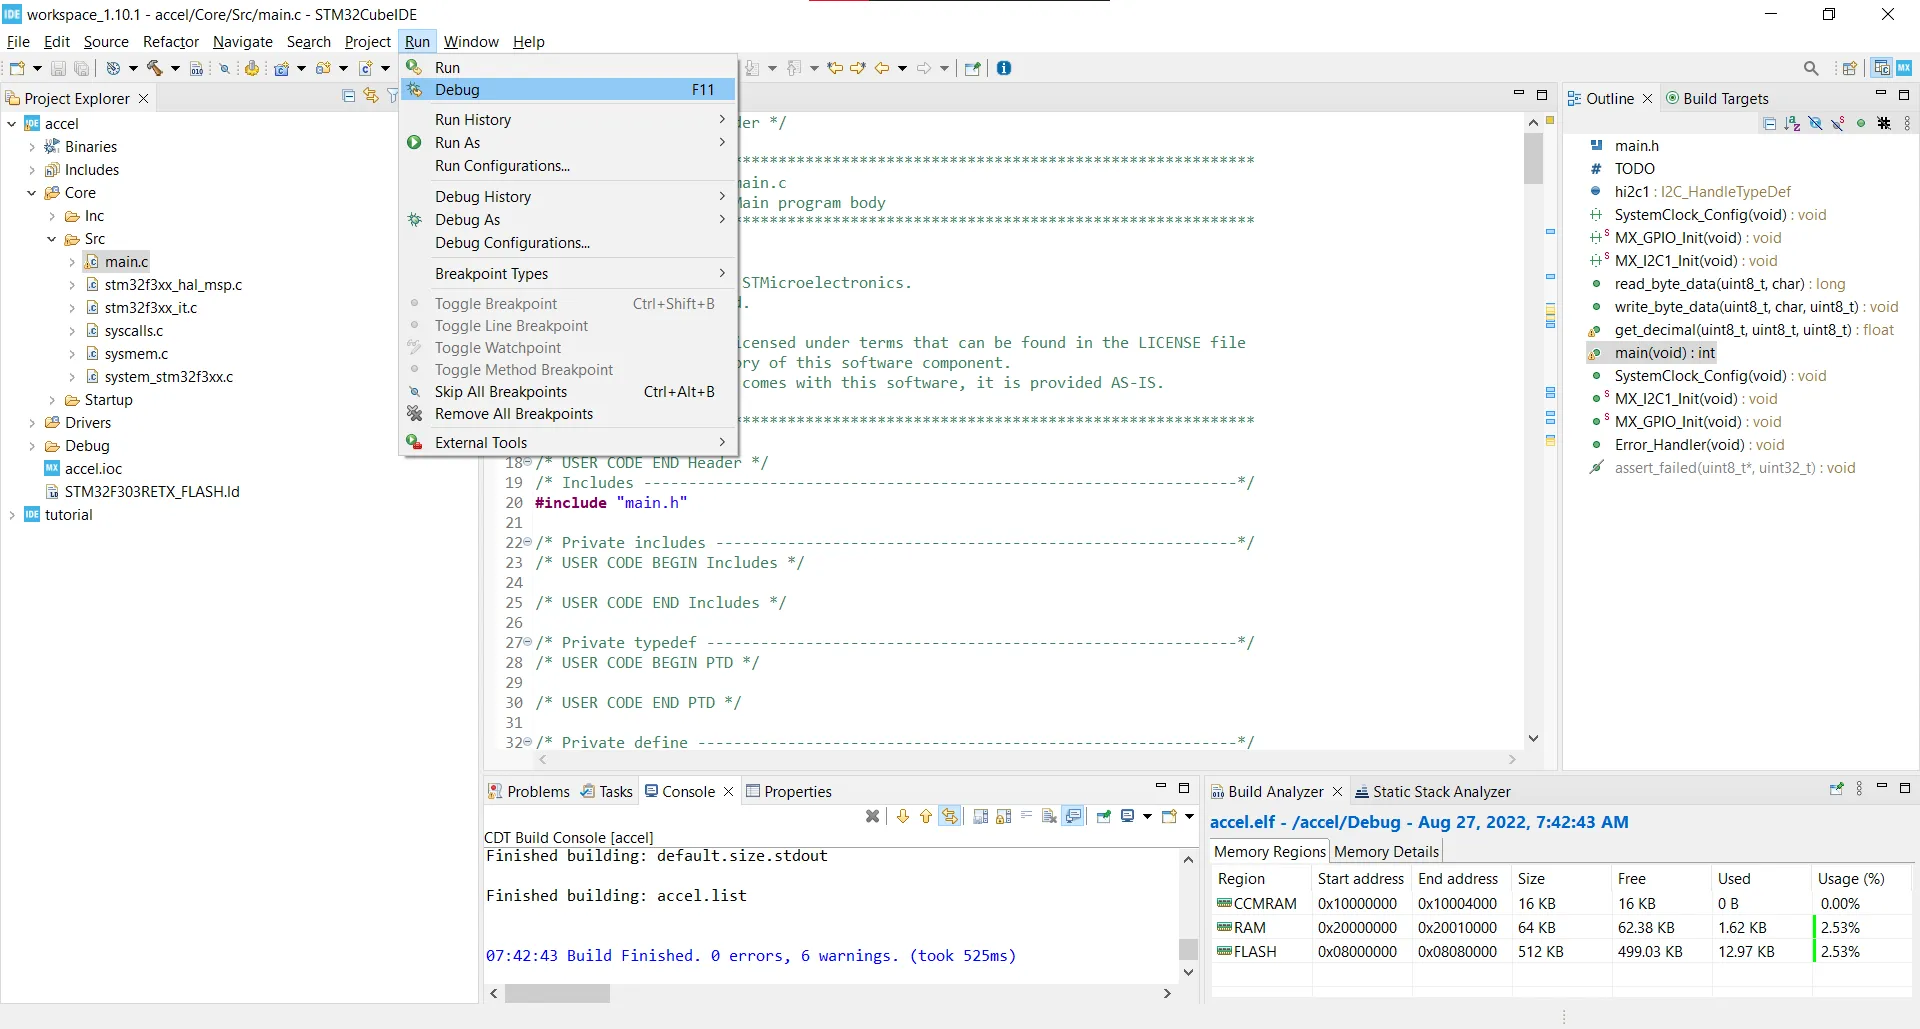The width and height of the screenshot is (1920, 1029).
Task: Open the build hammer dropdown arrow
Action: coord(175,68)
